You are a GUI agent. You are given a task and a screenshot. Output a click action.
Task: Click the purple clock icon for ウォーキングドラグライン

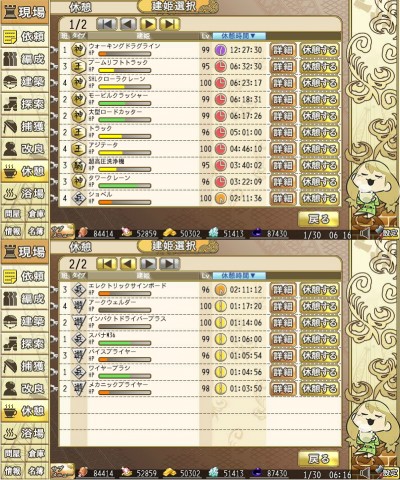[220, 50]
